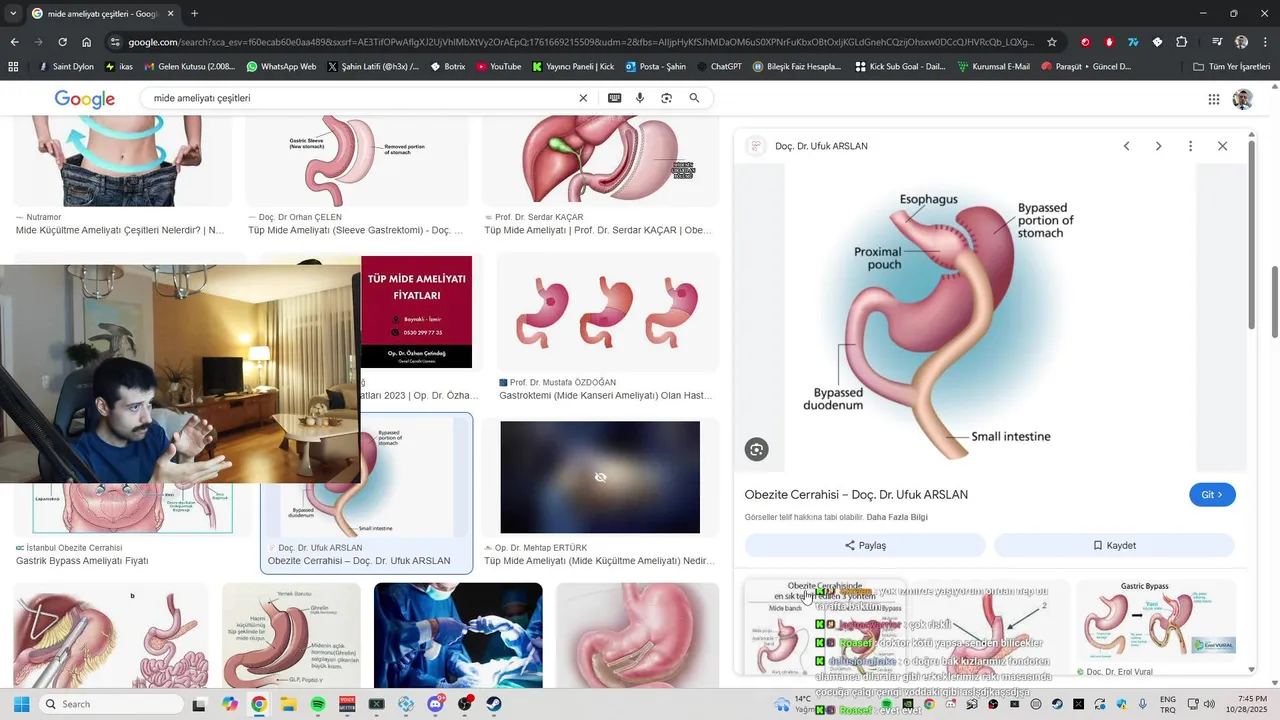
Task: Click the Paylaş share button
Action: point(865,545)
